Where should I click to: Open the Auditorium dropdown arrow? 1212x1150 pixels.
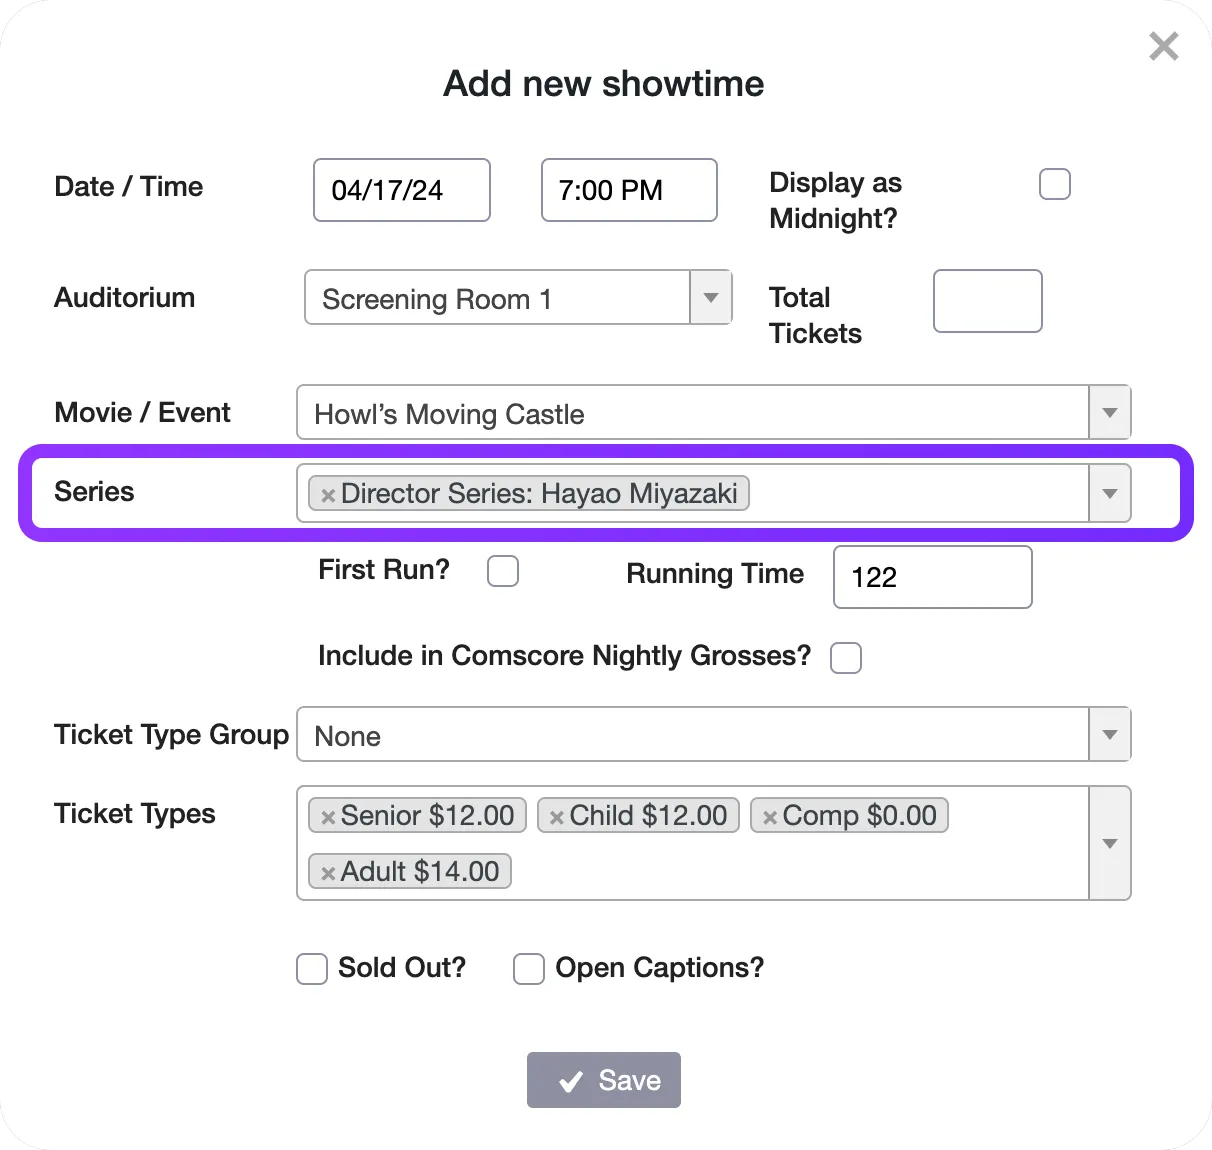pos(711,297)
